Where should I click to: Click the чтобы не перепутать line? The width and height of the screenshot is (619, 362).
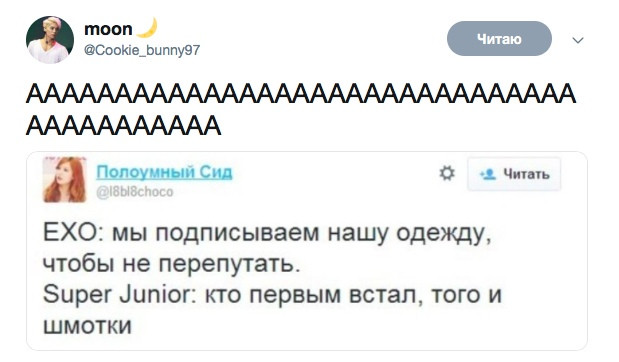coord(172,264)
